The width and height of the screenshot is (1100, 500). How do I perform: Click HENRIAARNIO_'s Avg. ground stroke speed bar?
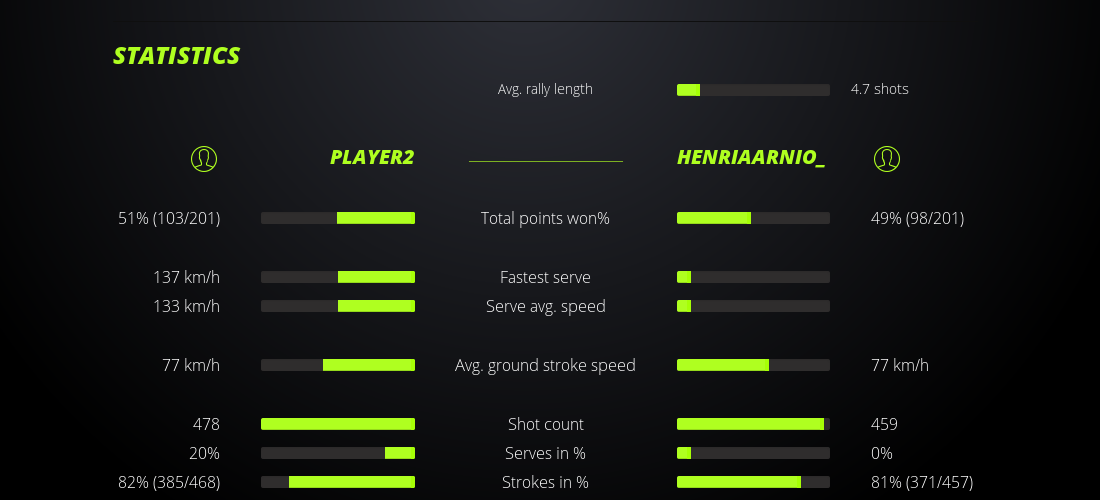pyautogui.click(x=753, y=365)
